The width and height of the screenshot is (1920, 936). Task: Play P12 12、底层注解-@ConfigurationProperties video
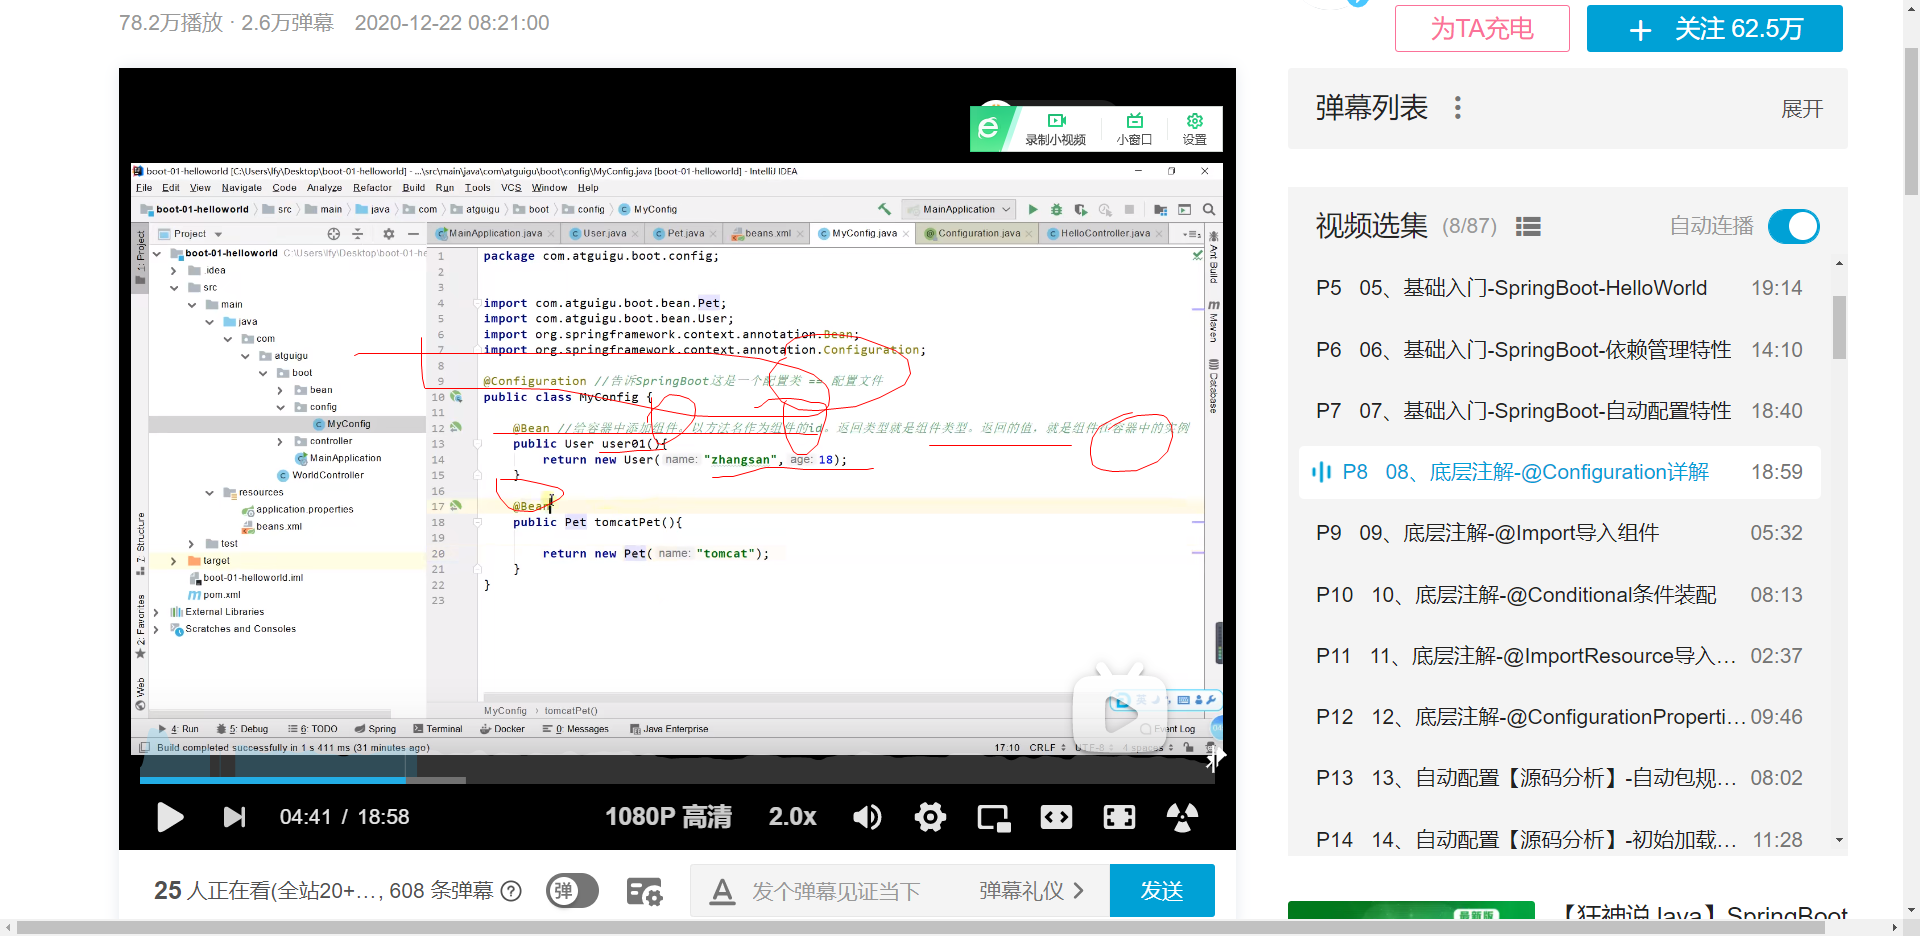tap(1560, 717)
